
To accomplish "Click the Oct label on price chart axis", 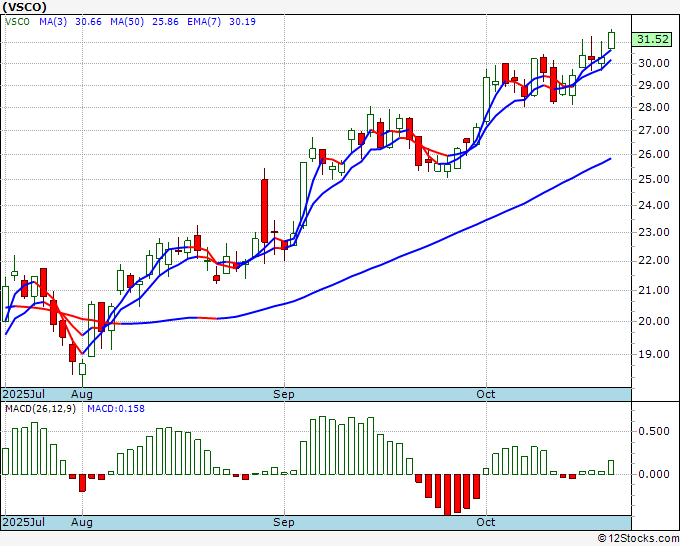I will pos(486,394).
